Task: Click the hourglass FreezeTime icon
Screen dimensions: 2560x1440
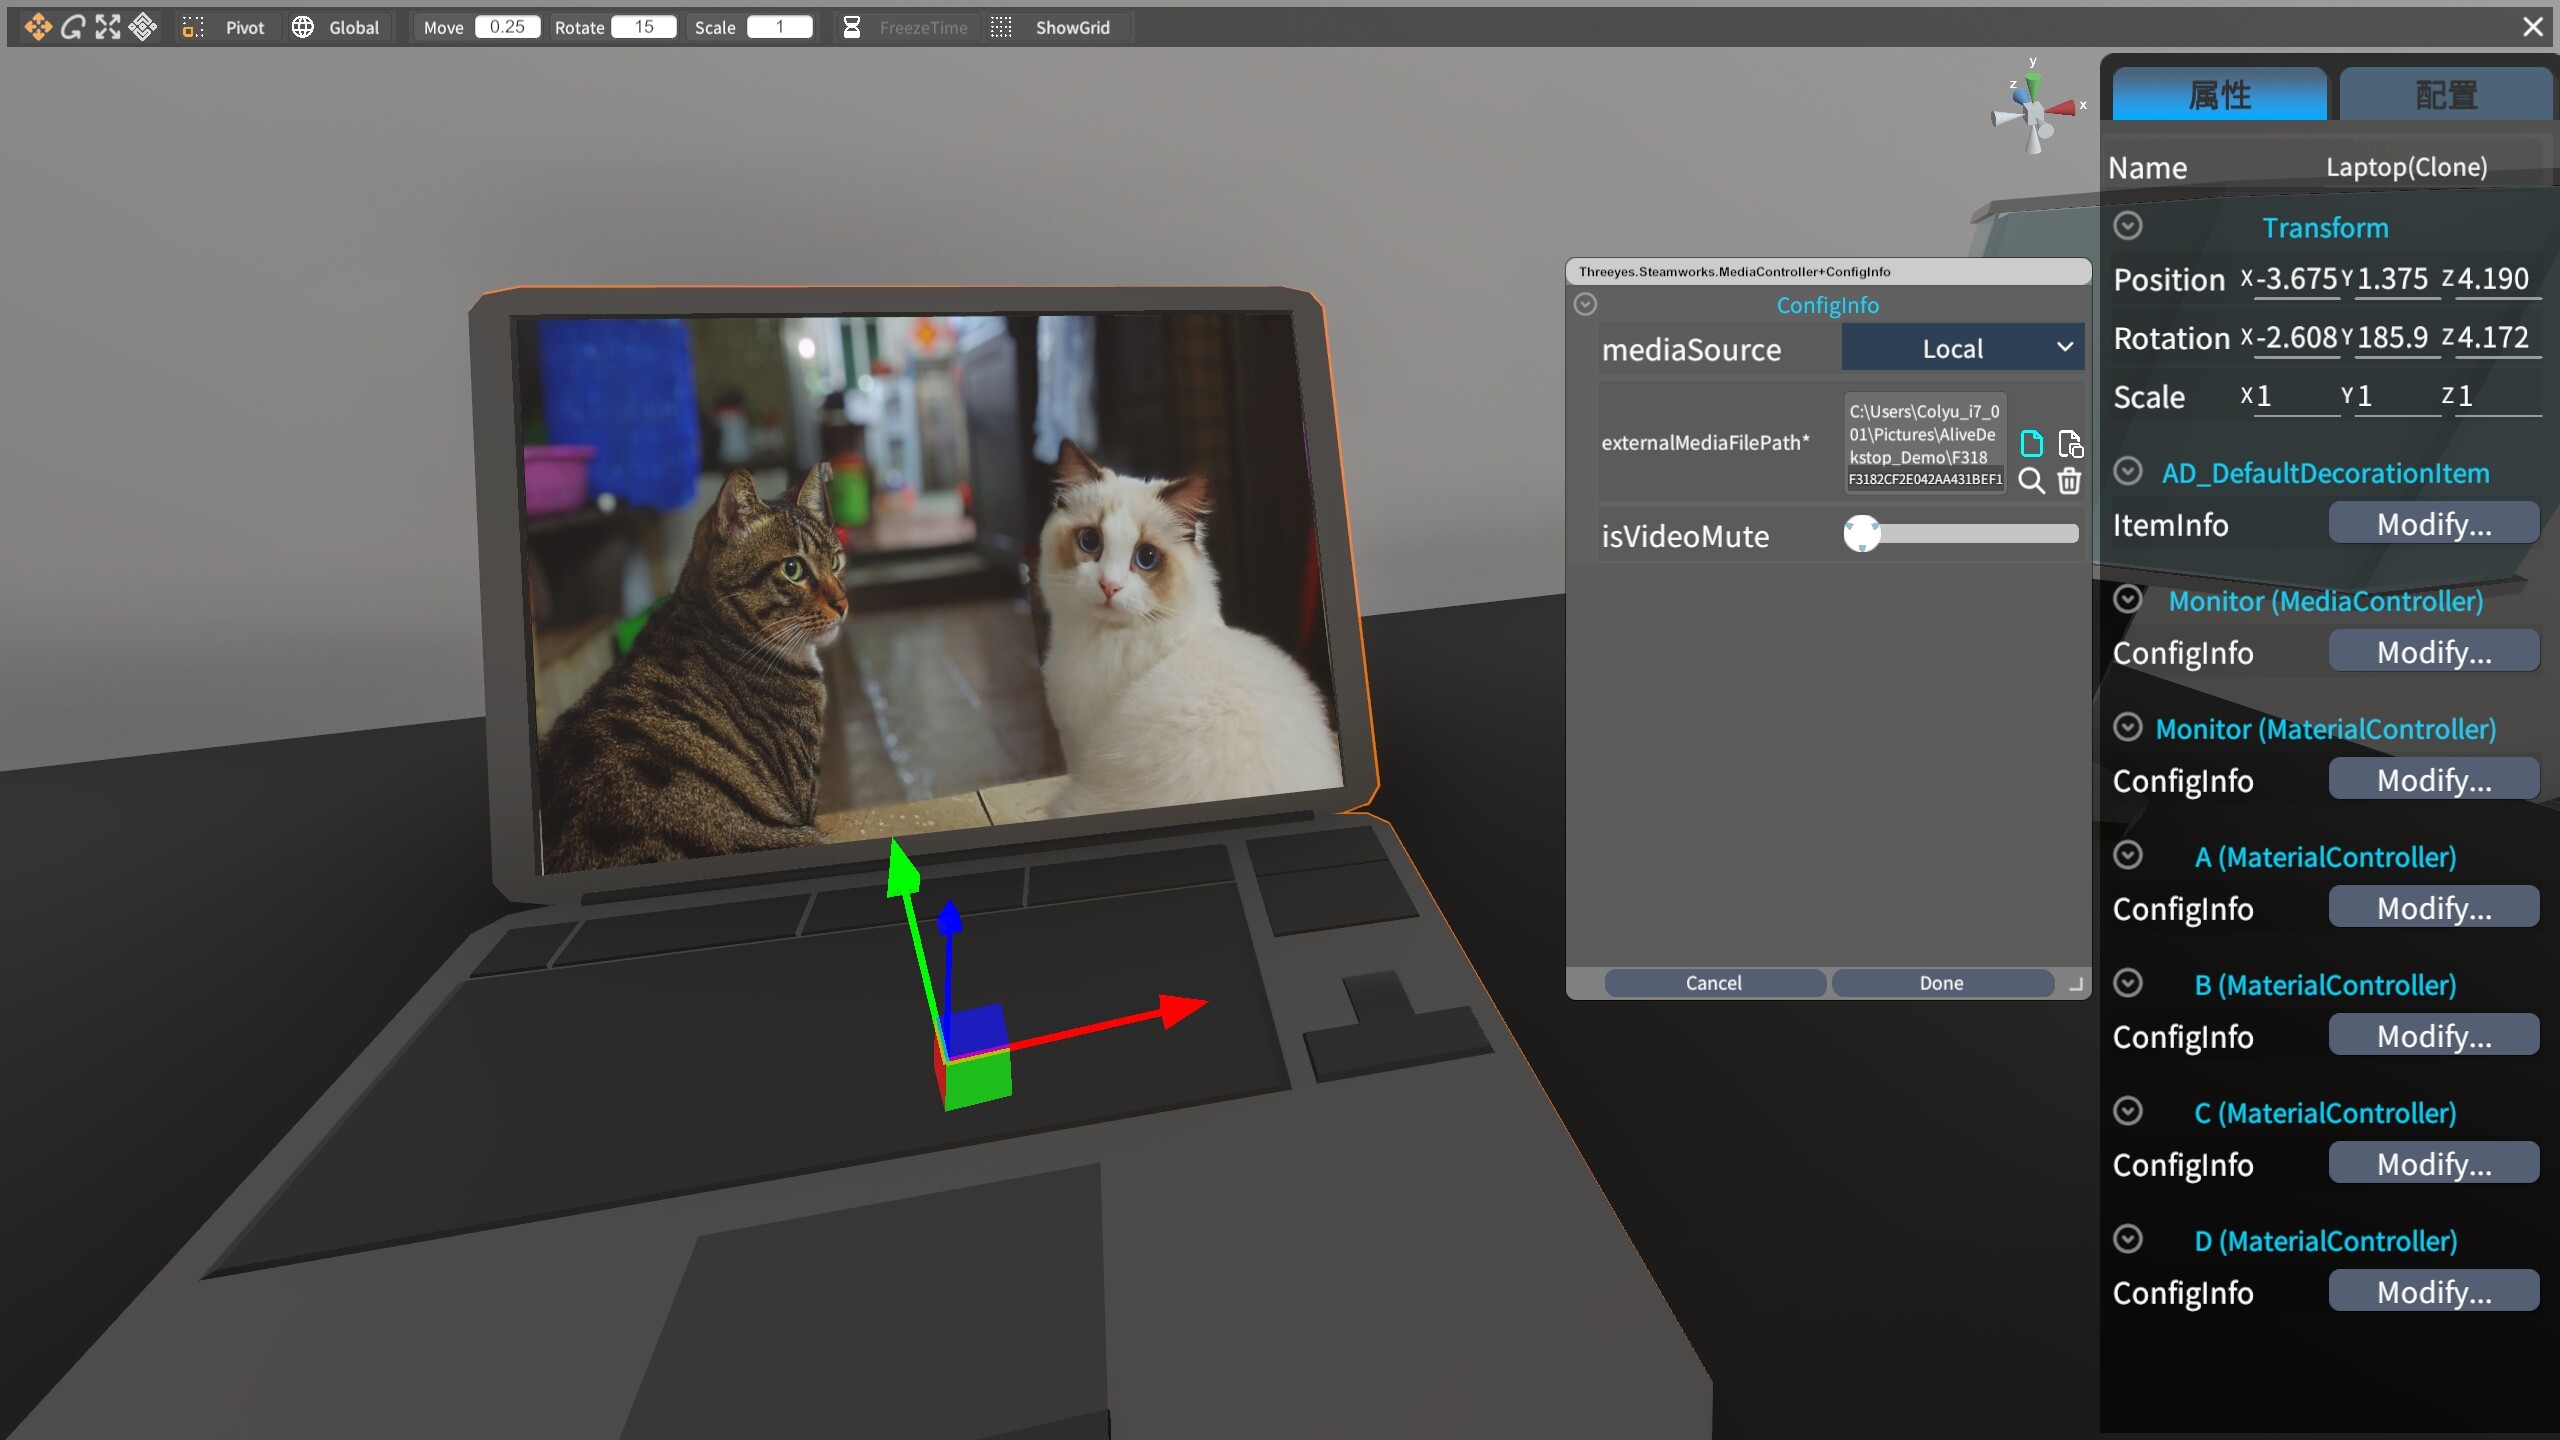Action: coord(851,27)
